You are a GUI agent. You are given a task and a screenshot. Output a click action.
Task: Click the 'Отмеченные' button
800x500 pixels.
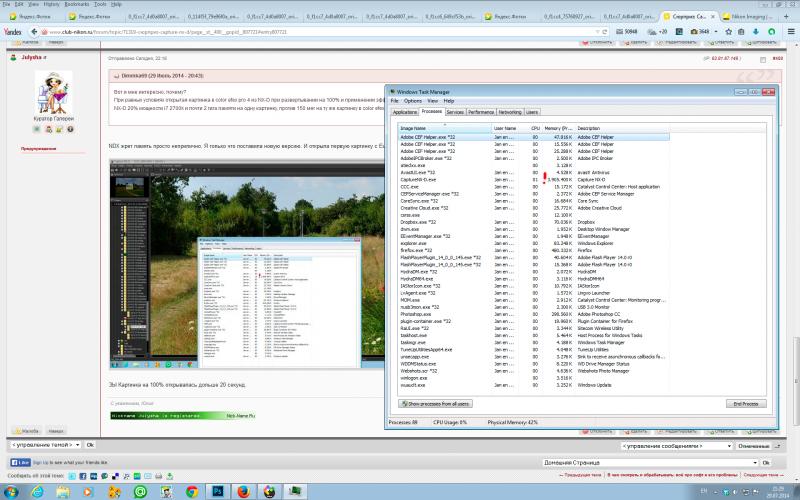(x=753, y=446)
